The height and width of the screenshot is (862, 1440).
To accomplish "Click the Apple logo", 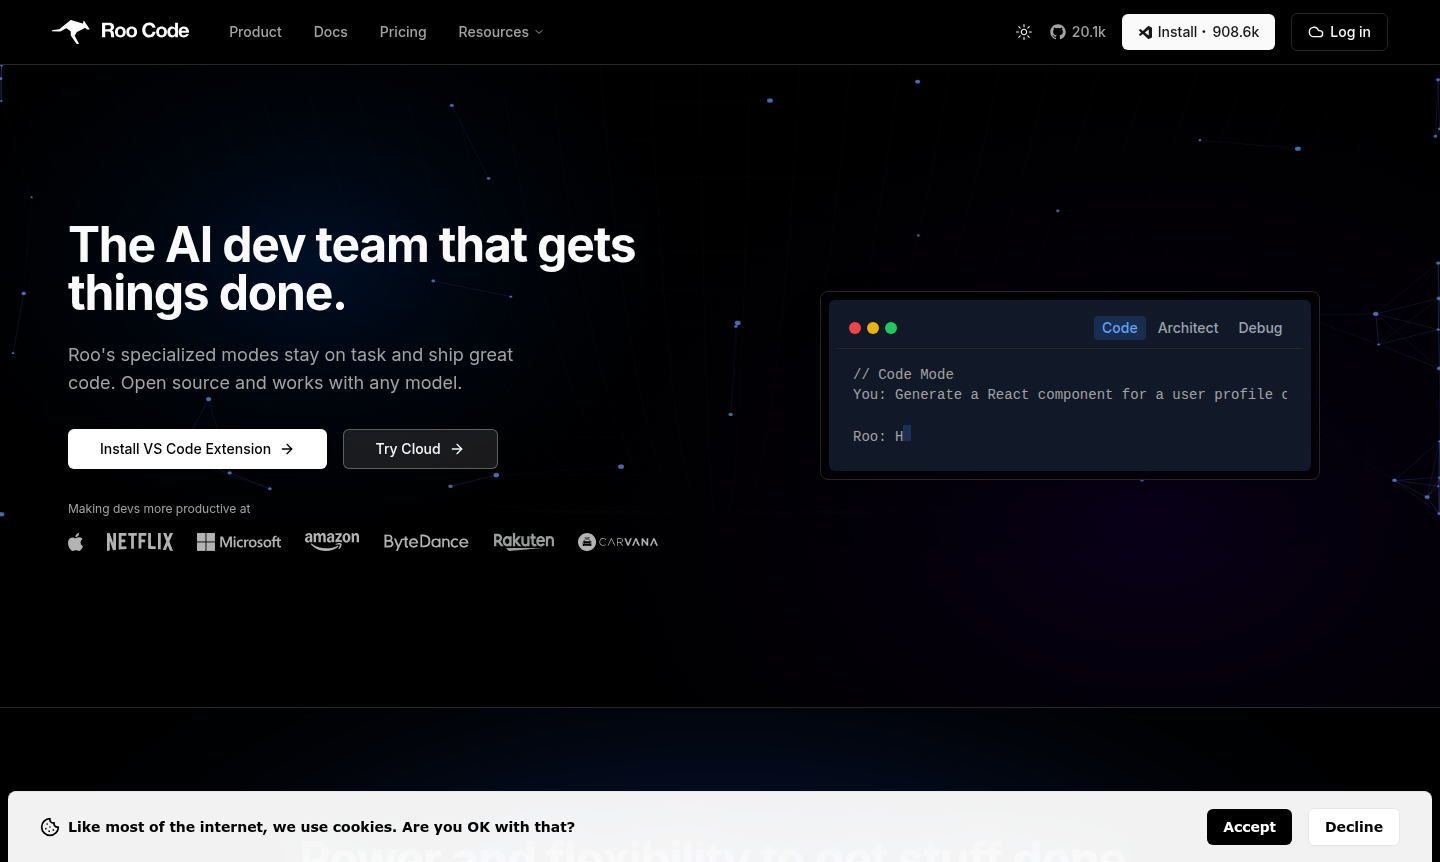I will pyautogui.click(x=76, y=542).
